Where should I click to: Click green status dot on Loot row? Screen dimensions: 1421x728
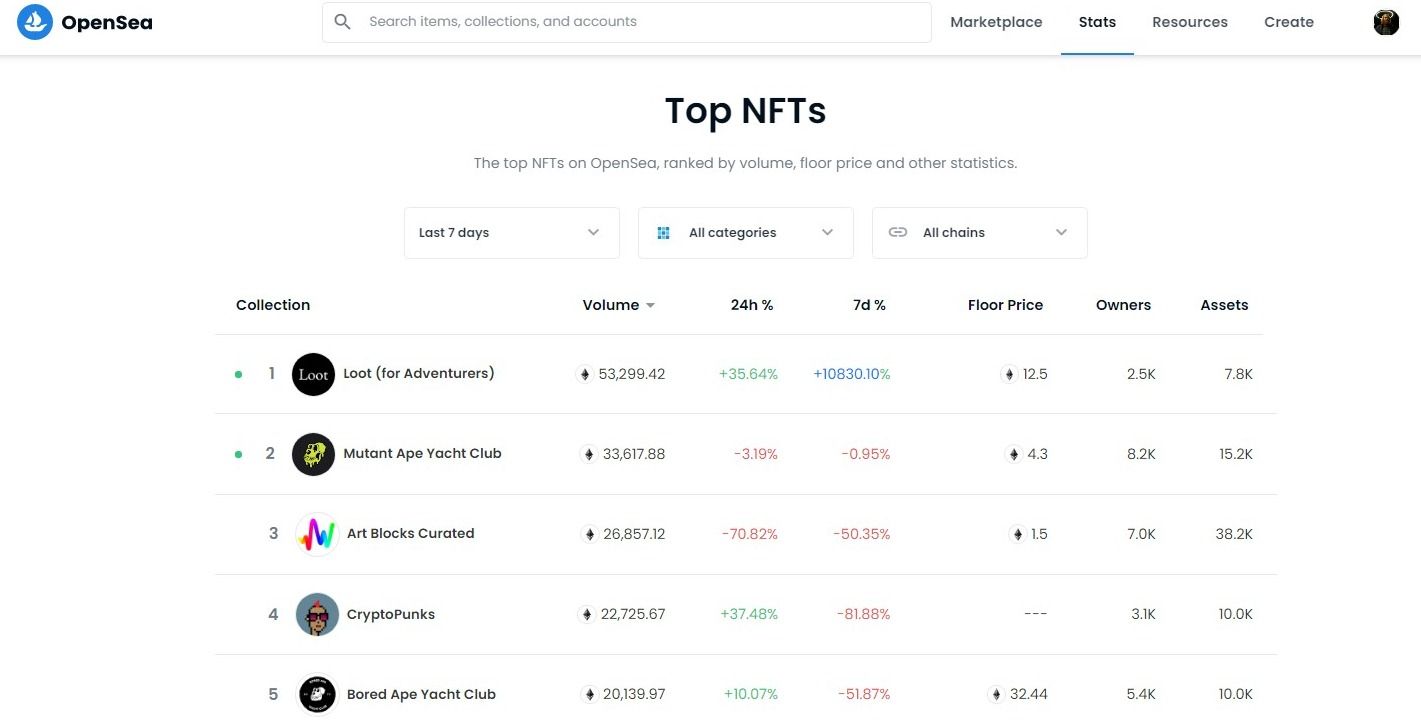[x=238, y=375]
